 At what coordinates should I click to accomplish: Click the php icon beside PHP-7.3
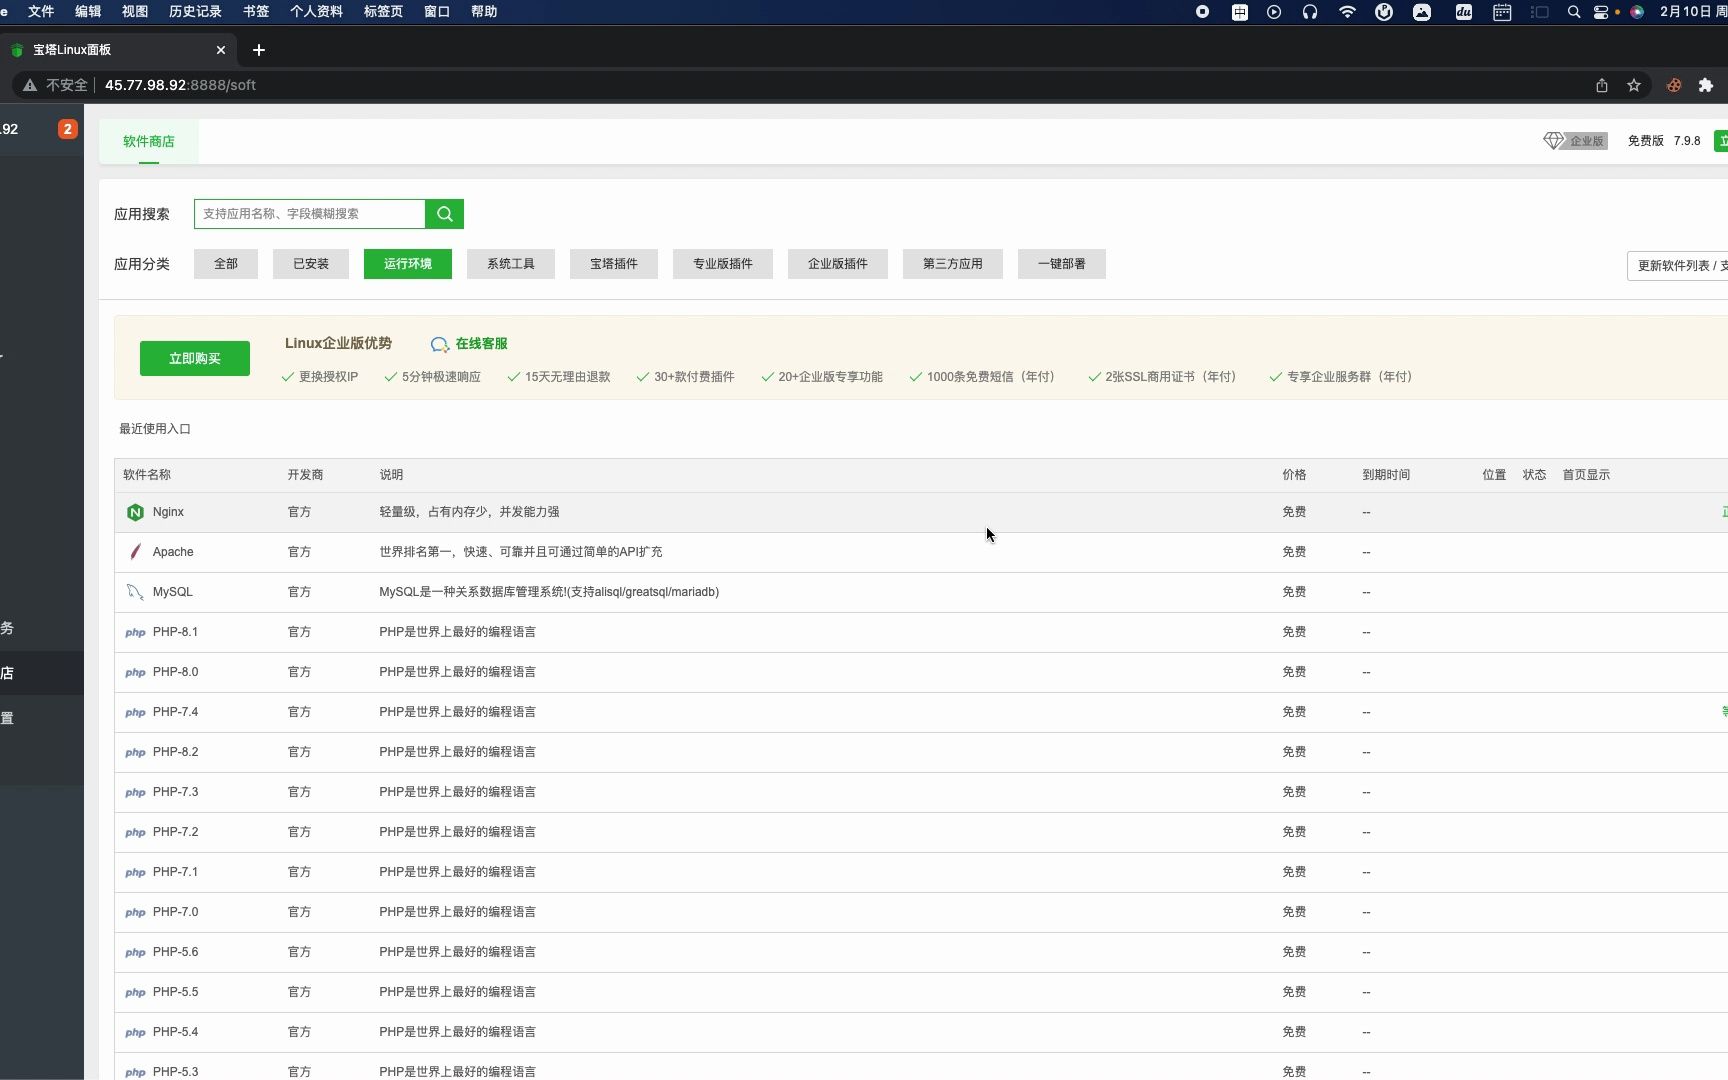(135, 792)
